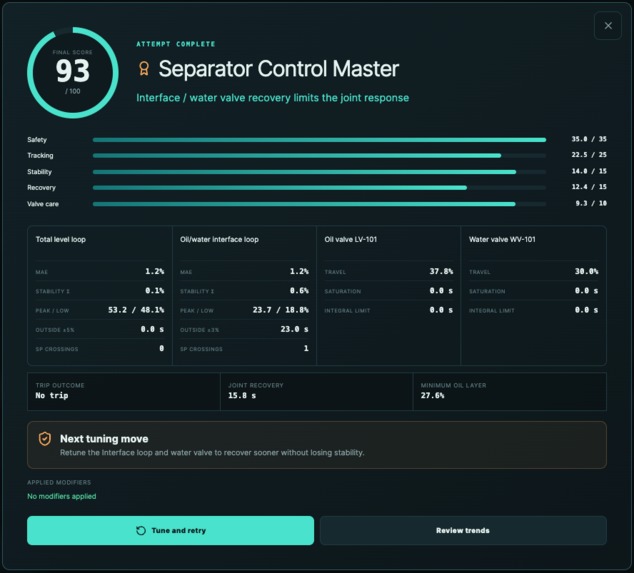The width and height of the screenshot is (634, 573).
Task: Click the Valve care score 9.3 / 10
Action: tap(591, 203)
